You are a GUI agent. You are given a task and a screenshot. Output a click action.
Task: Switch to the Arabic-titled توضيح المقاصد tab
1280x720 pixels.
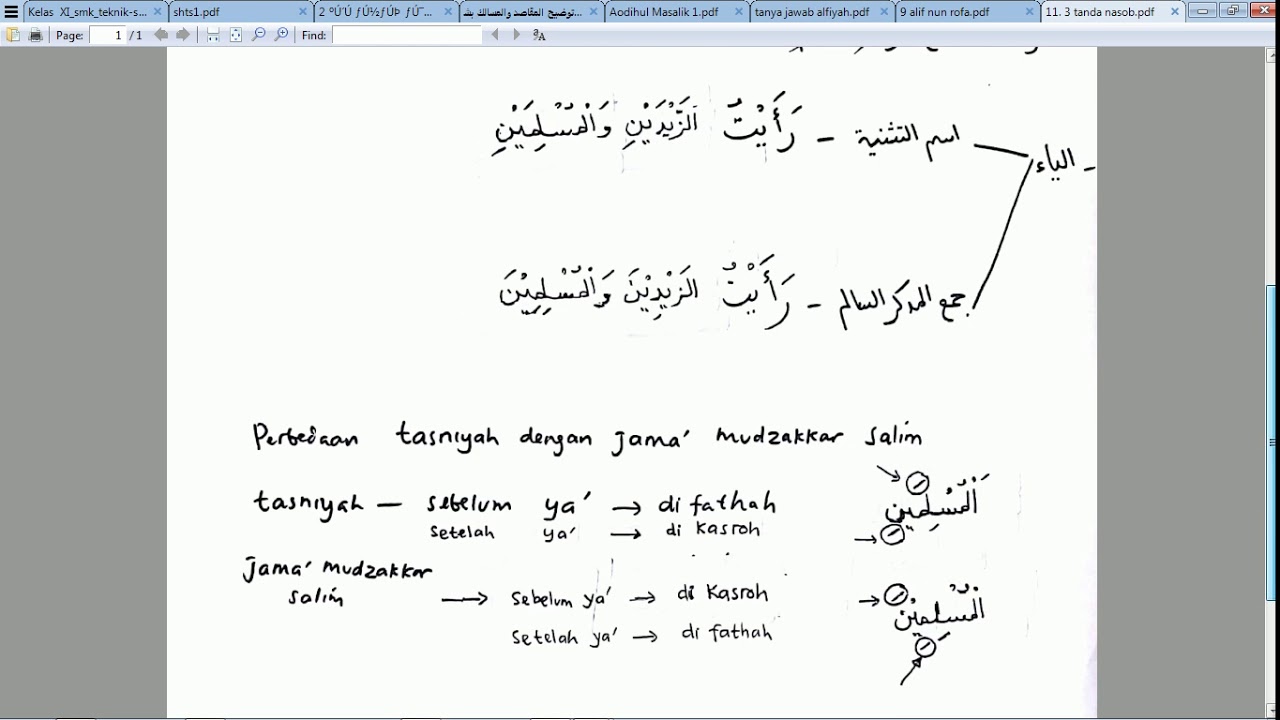(x=532, y=12)
